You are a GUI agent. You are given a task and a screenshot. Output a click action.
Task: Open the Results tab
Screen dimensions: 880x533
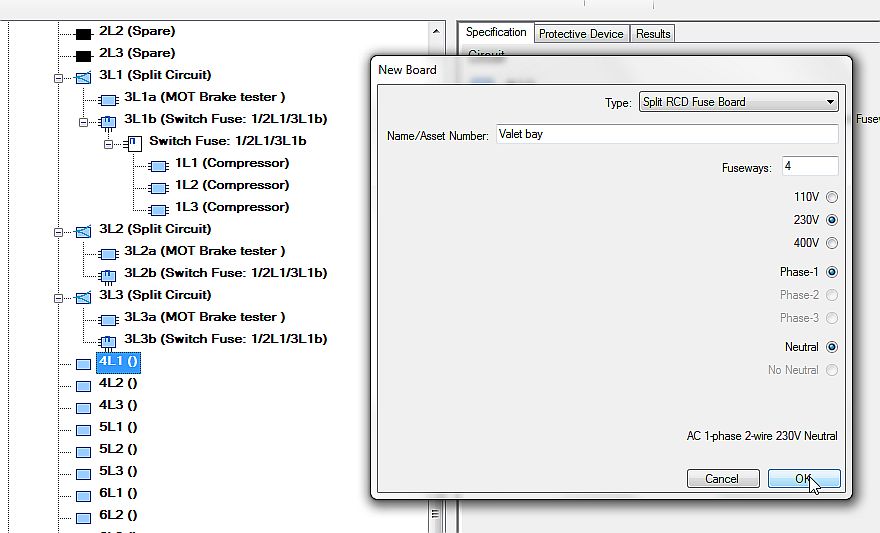click(653, 34)
